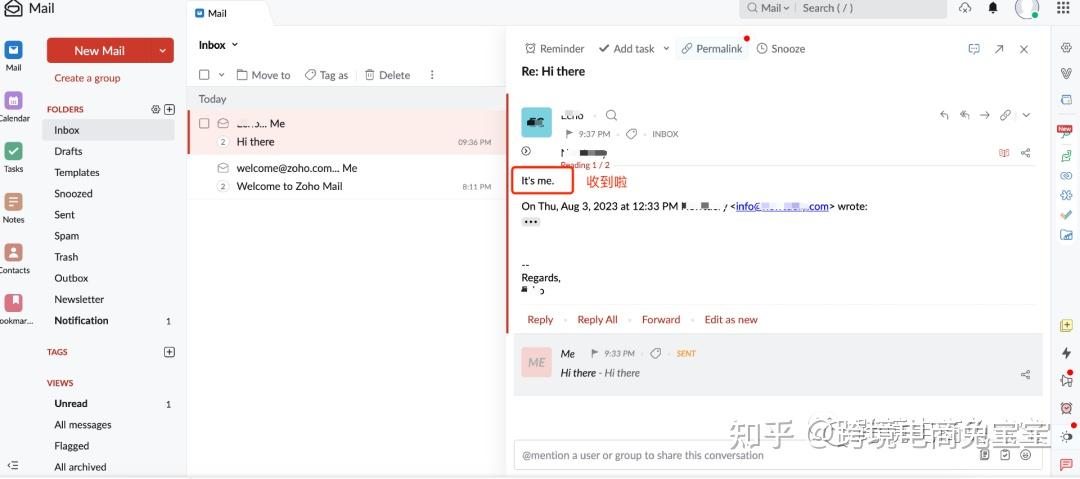Tick the select-all messages checkbox
1080x479 pixels.
(204, 75)
